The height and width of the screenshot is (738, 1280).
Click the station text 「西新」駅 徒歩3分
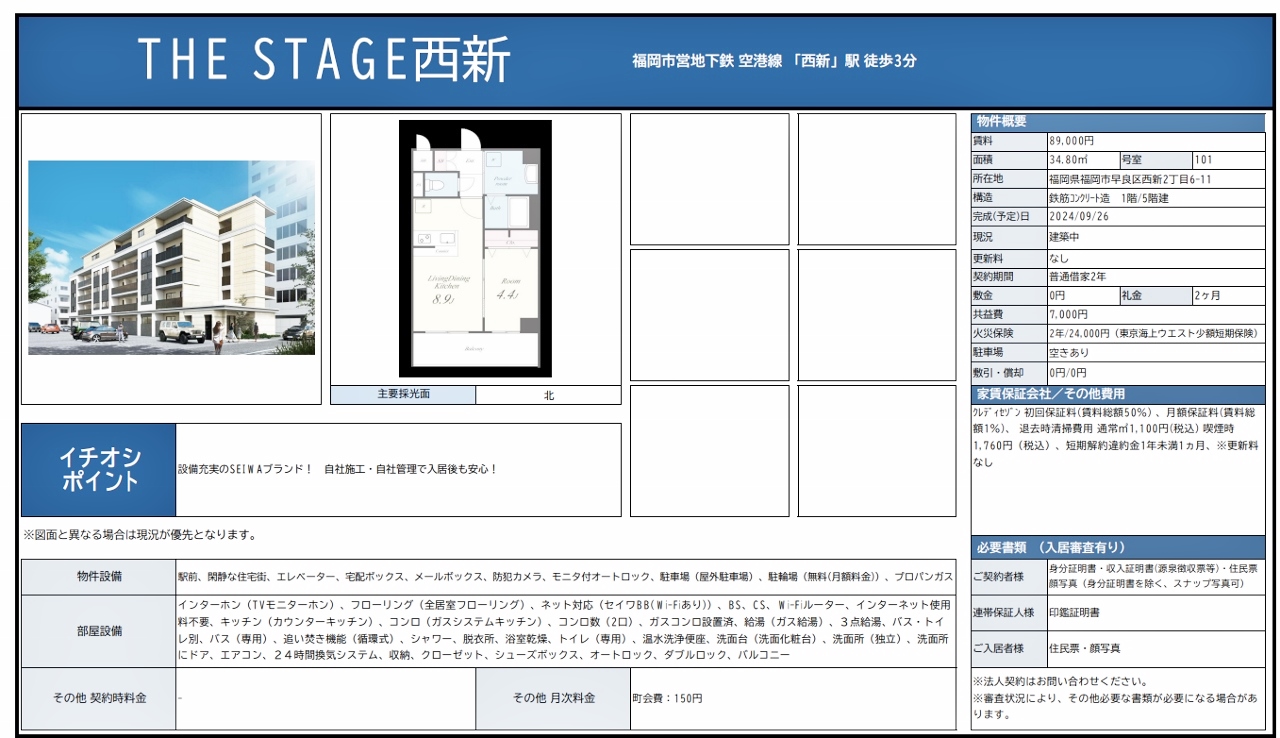[855, 61]
